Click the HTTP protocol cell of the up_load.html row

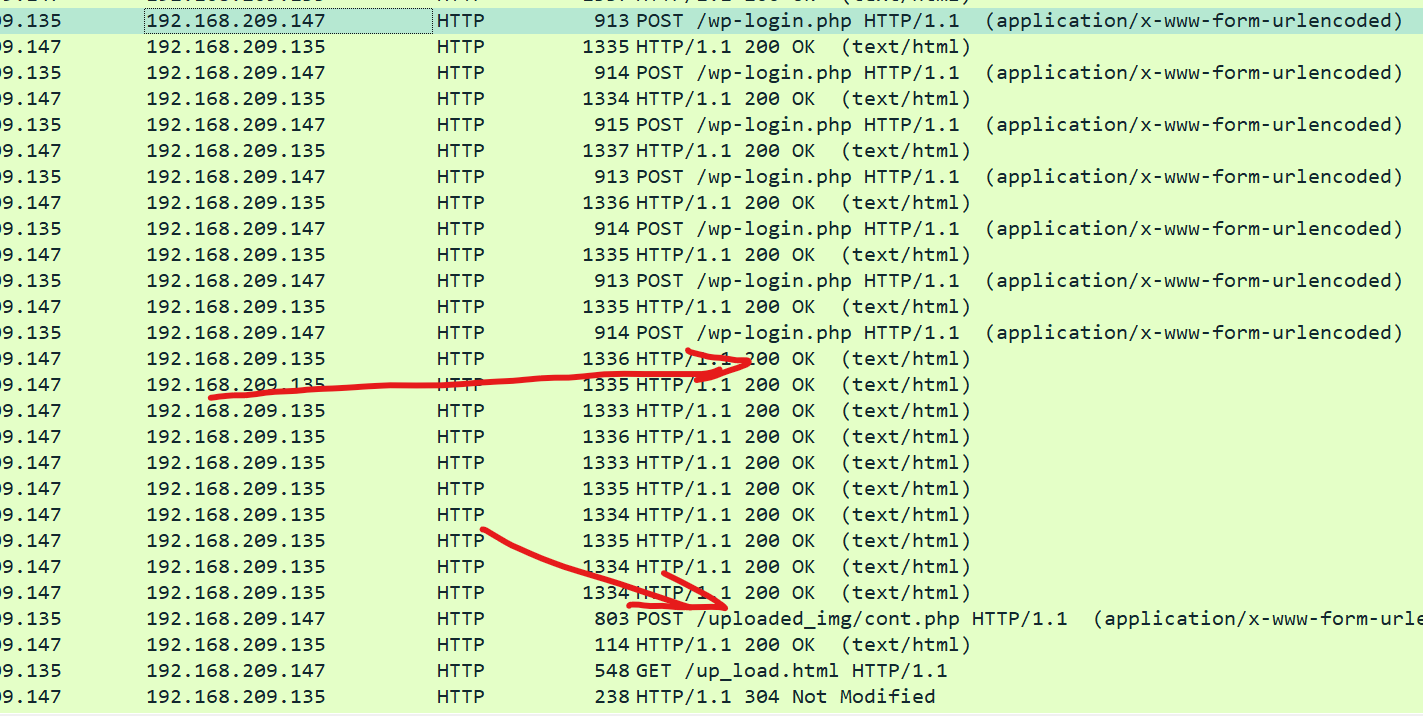[x=460, y=671]
